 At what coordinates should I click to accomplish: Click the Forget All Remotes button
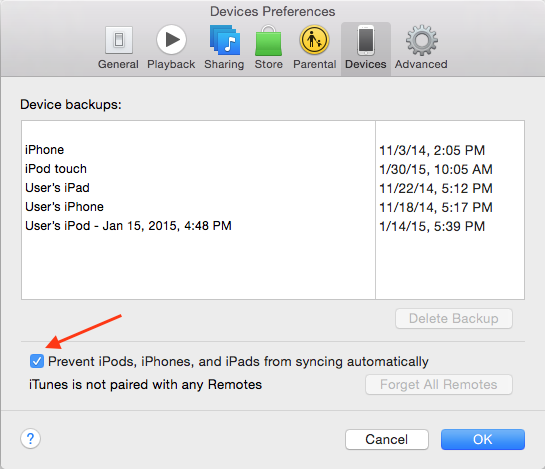click(439, 385)
